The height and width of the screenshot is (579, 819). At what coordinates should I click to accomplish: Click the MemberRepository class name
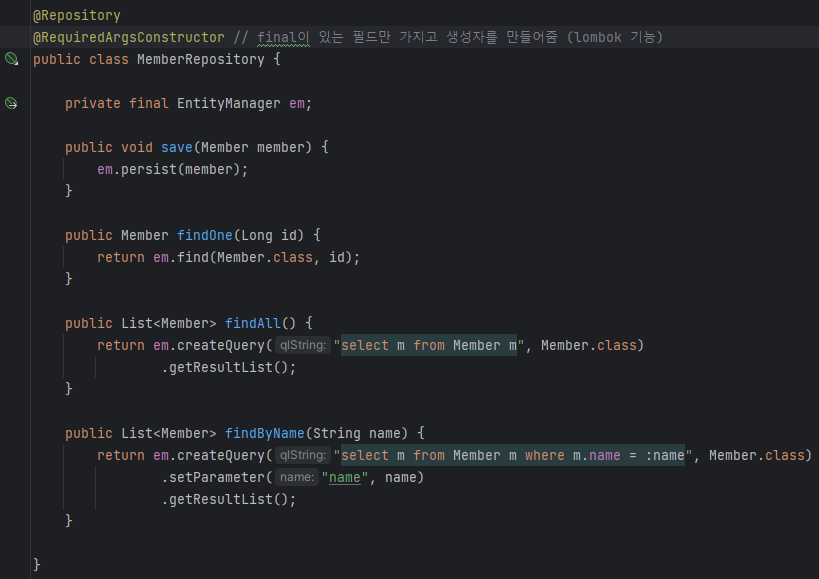point(201,60)
